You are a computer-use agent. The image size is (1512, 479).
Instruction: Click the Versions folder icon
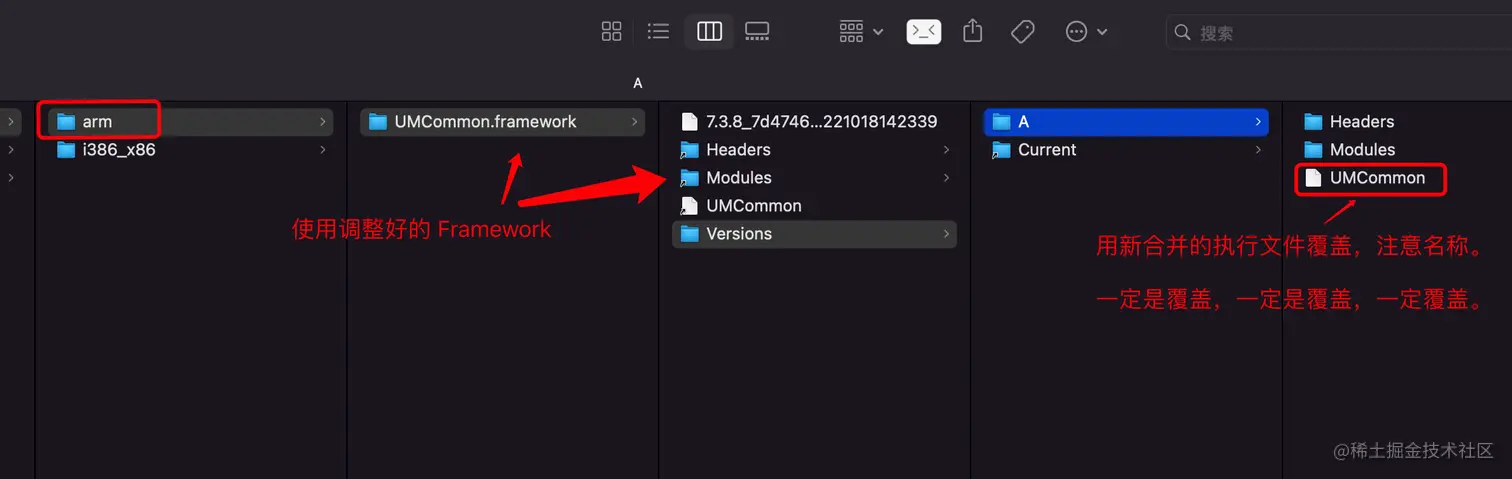pyautogui.click(x=689, y=234)
